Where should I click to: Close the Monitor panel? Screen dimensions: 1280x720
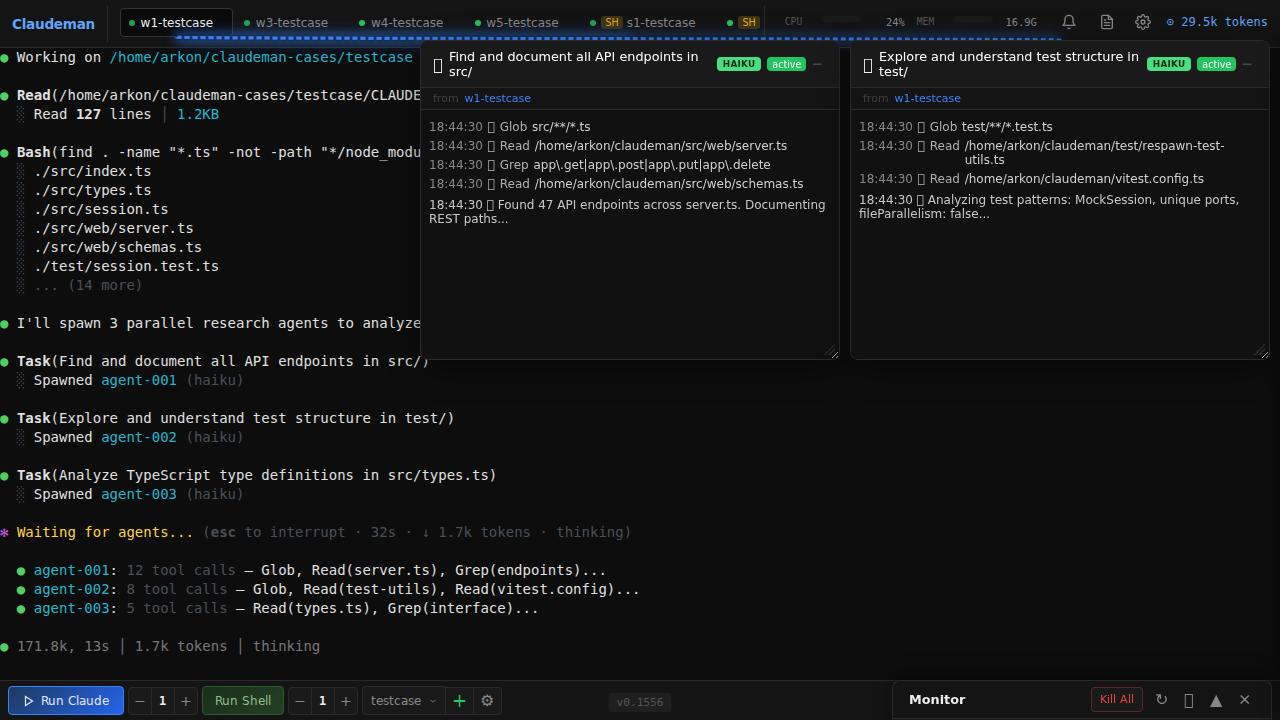[1245, 700]
